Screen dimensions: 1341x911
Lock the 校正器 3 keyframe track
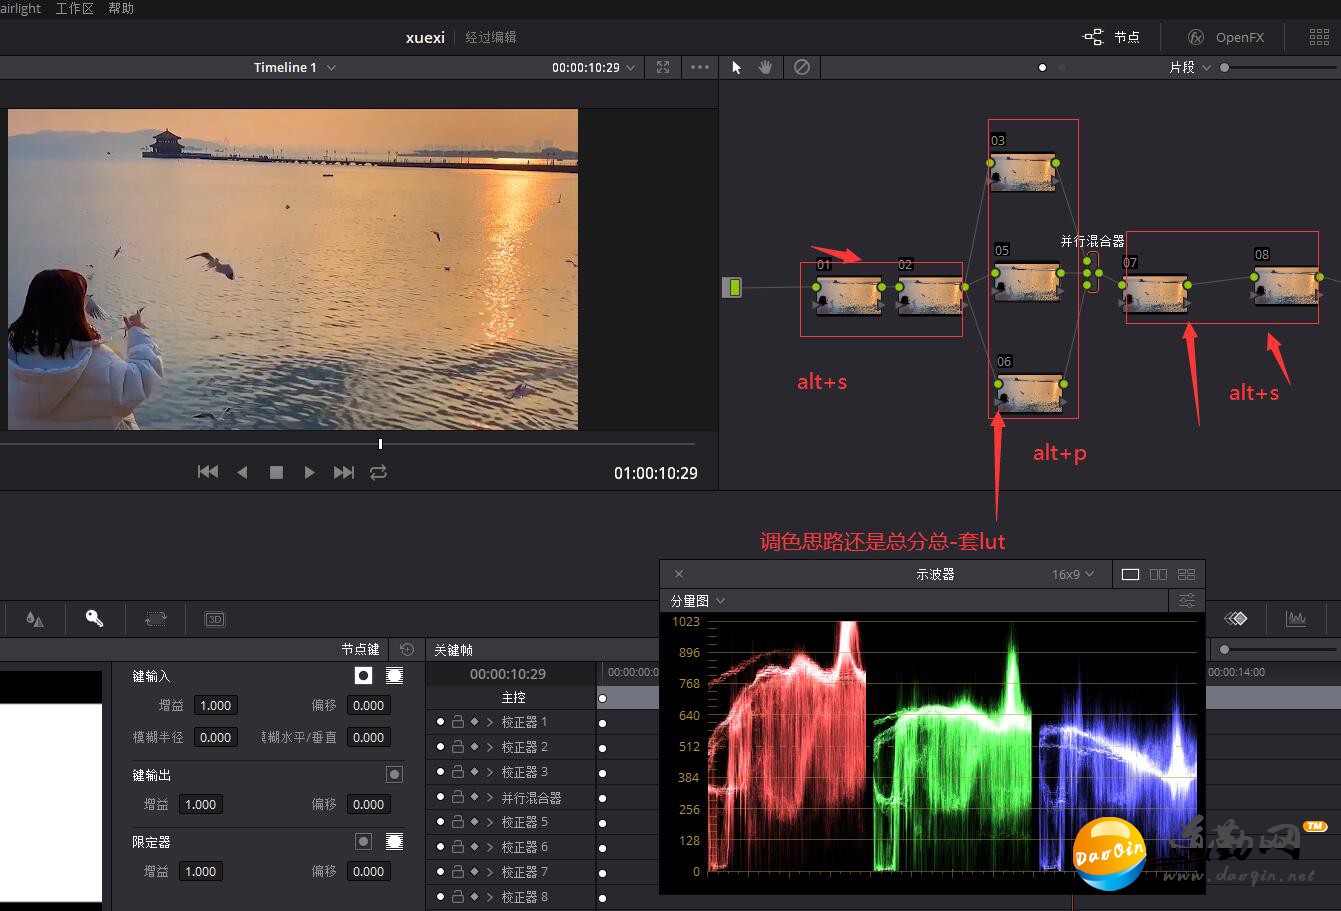coord(457,772)
